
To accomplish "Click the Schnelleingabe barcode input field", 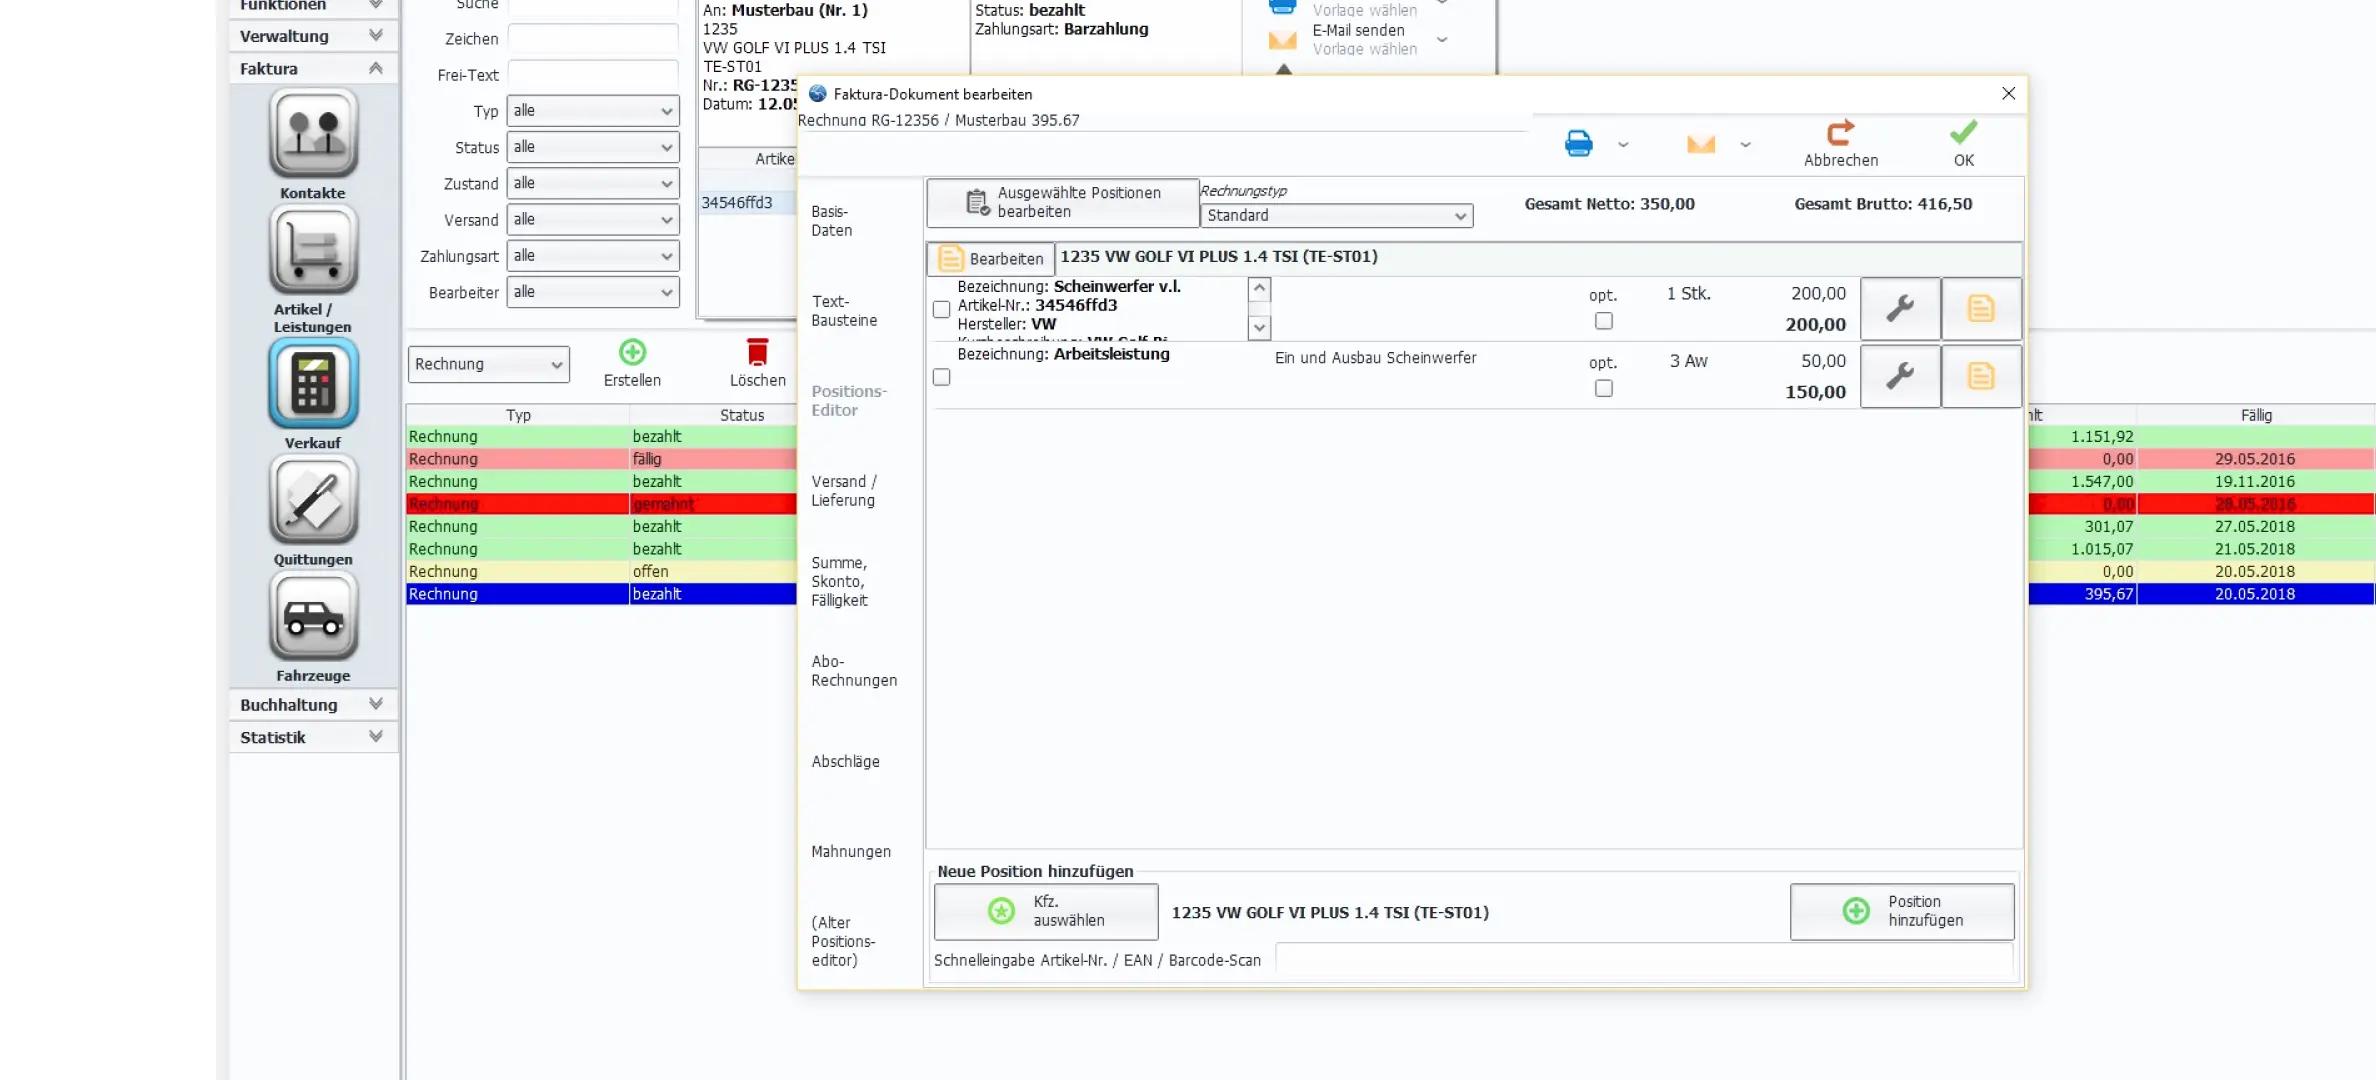I will [1642, 960].
